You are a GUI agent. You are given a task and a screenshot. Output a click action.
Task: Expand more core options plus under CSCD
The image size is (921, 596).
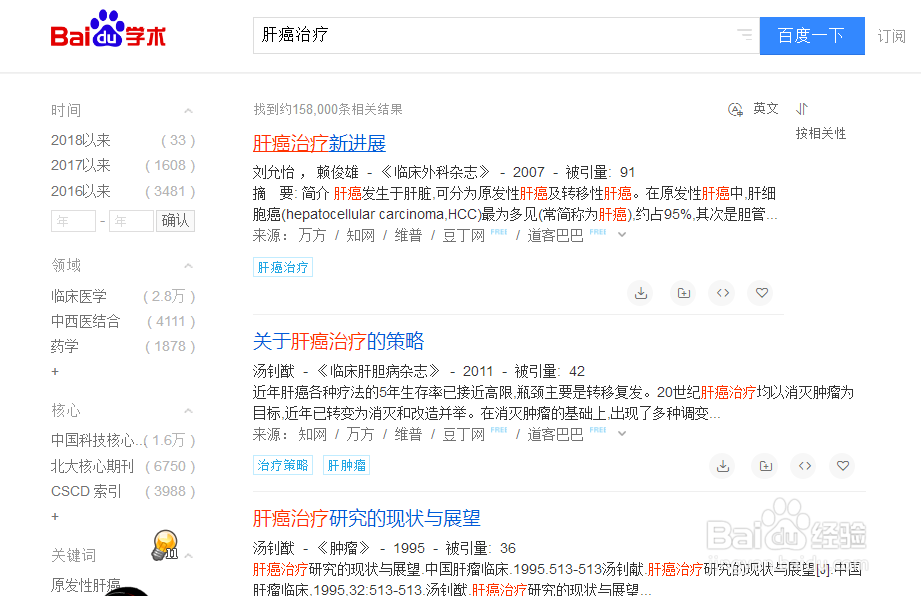55,516
